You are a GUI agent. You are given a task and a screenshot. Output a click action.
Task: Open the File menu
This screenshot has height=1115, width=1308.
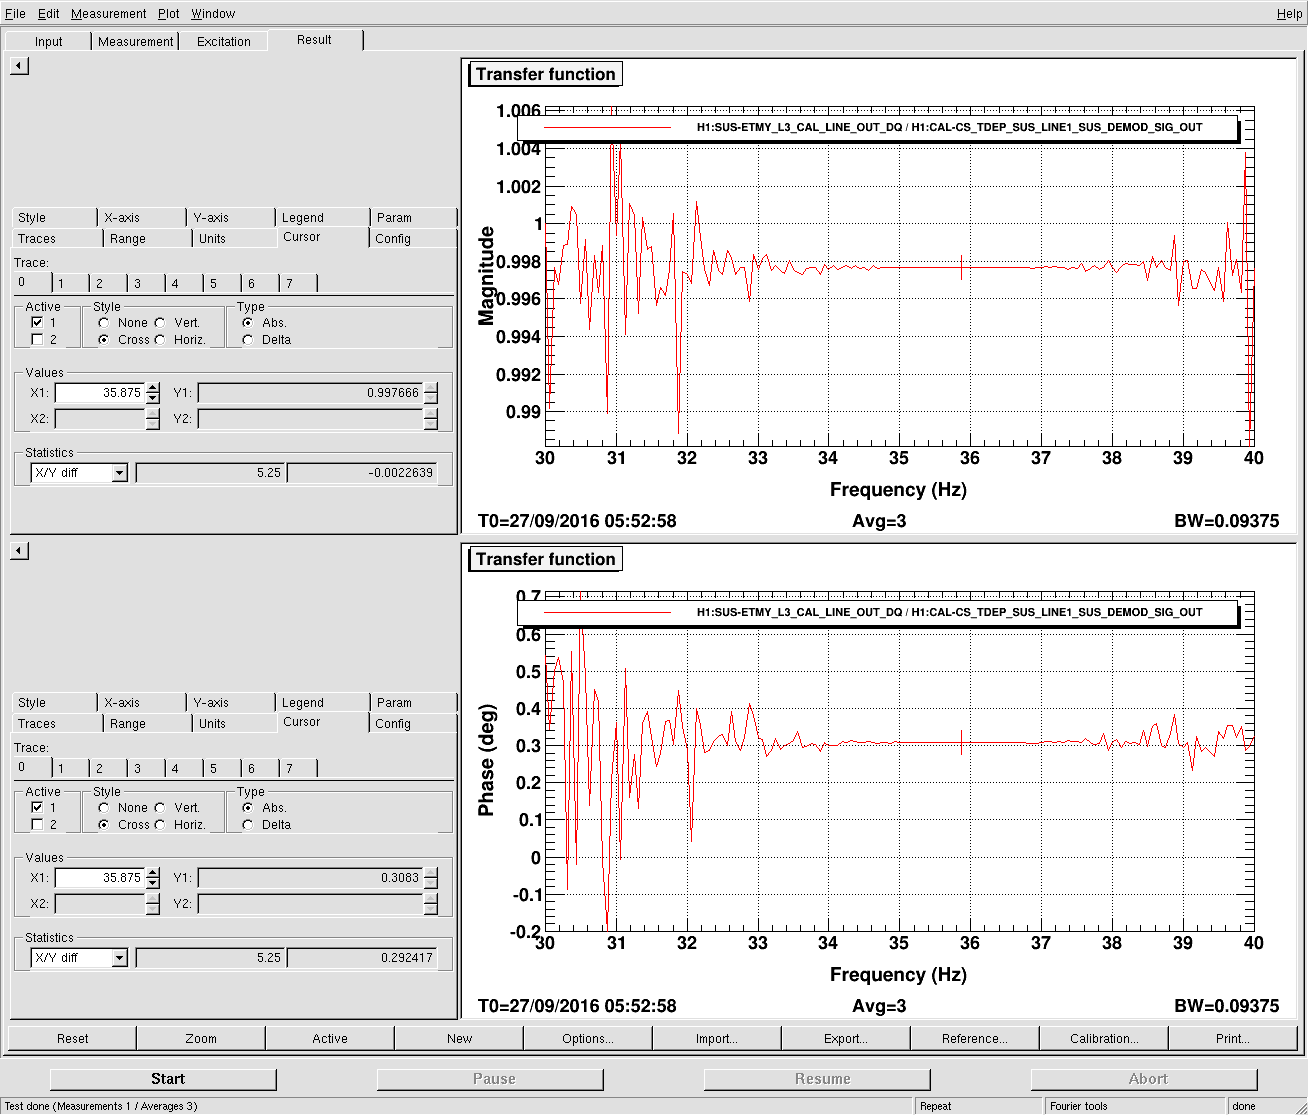(x=15, y=14)
